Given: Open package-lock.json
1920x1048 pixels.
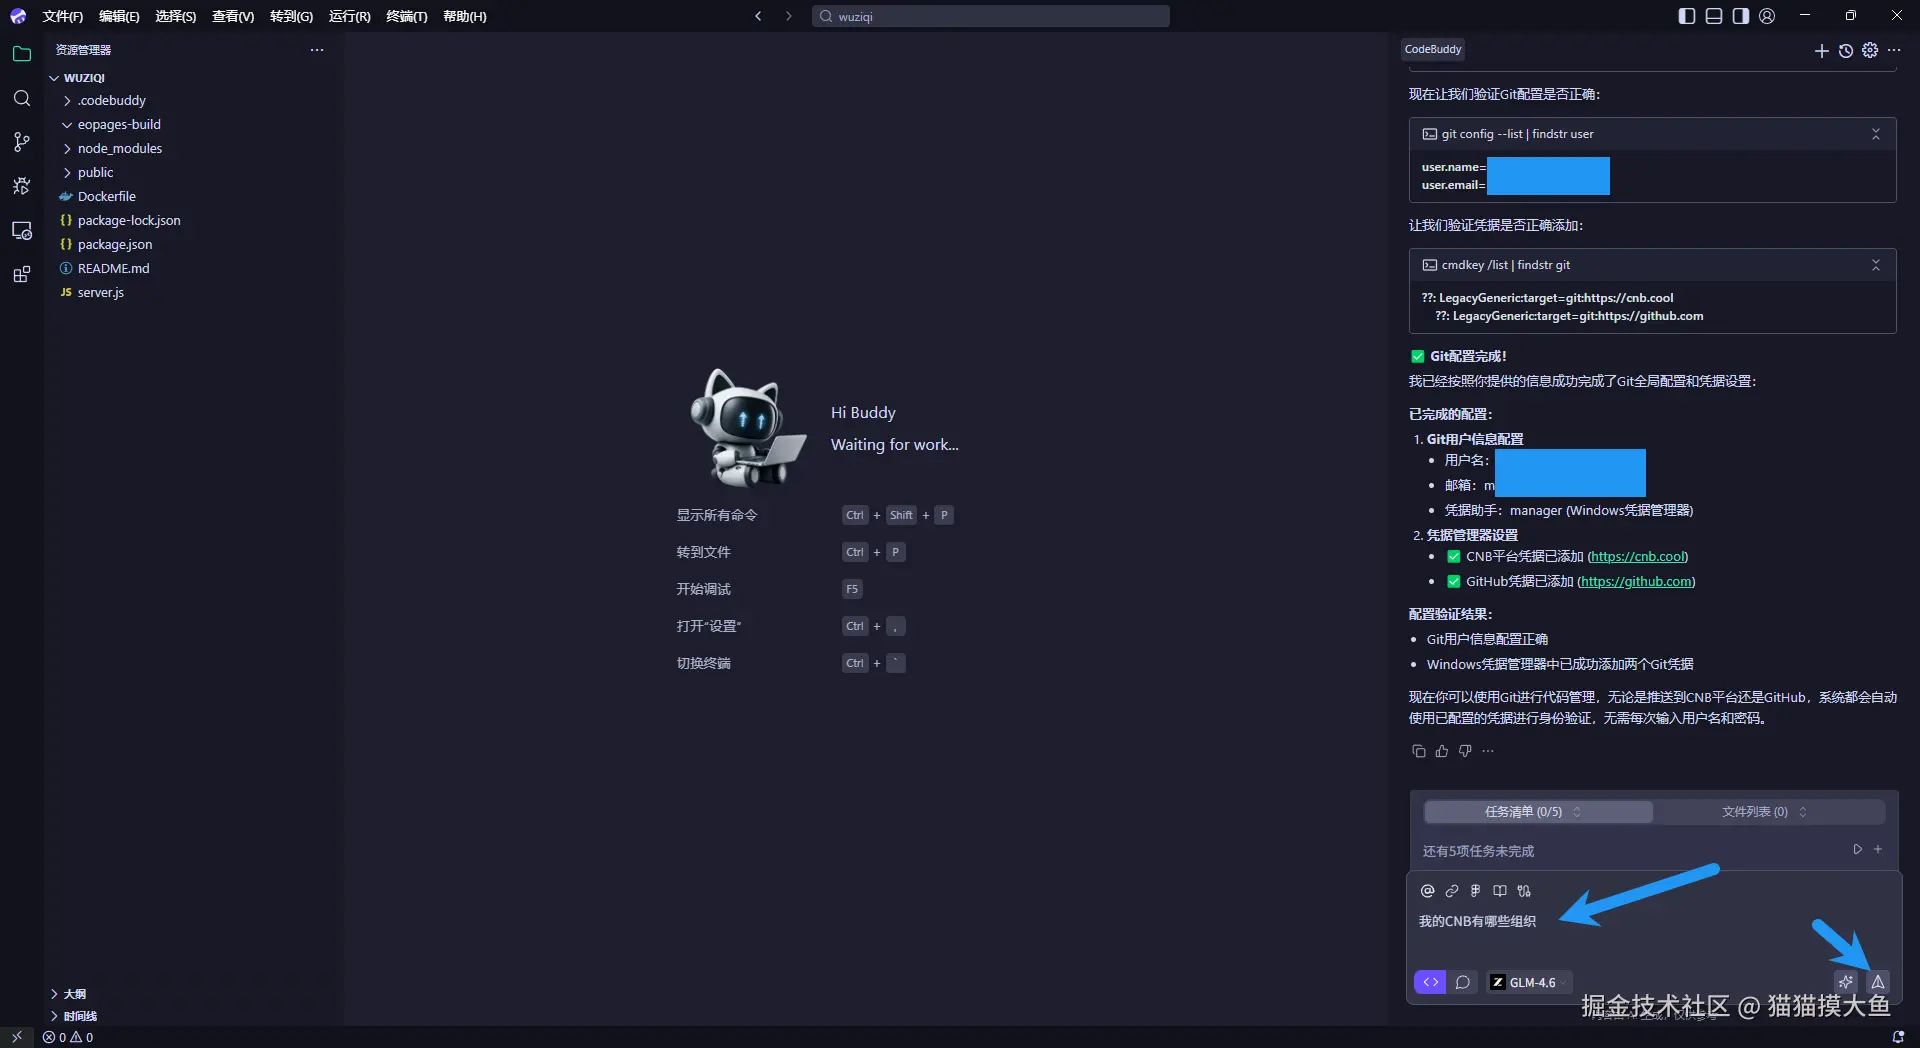Looking at the screenshot, I should pyautogui.click(x=129, y=221).
